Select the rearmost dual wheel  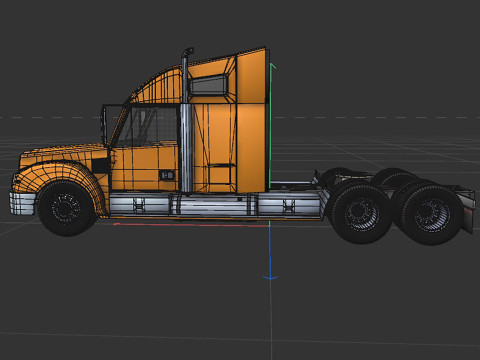click(x=432, y=215)
